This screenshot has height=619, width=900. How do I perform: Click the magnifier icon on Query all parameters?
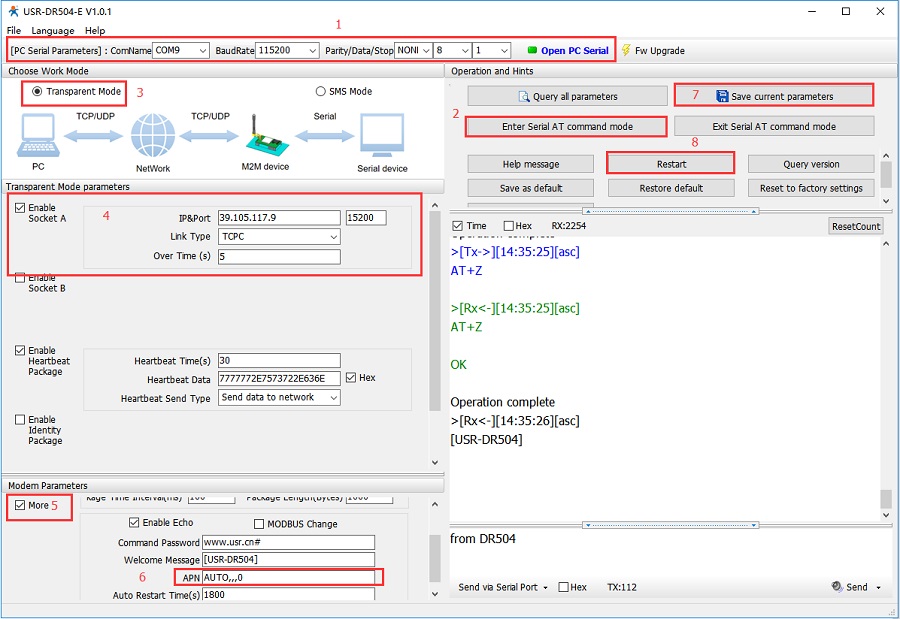tap(523, 96)
